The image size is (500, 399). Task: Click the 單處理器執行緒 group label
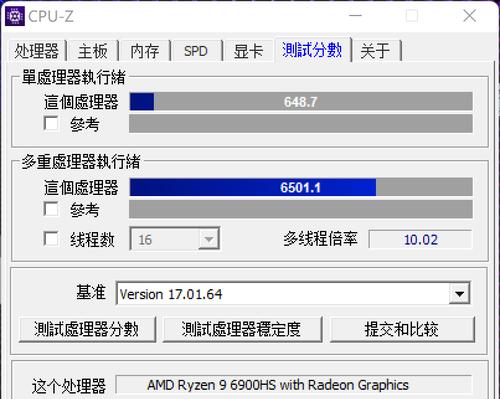coord(74,77)
